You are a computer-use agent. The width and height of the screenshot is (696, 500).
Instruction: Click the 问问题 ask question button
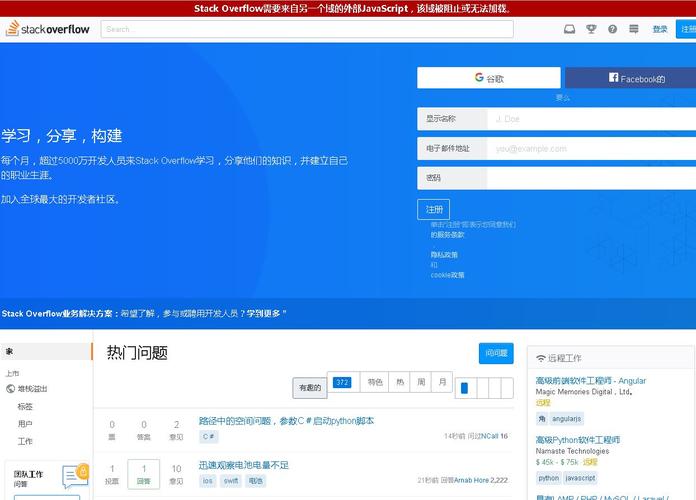496,353
